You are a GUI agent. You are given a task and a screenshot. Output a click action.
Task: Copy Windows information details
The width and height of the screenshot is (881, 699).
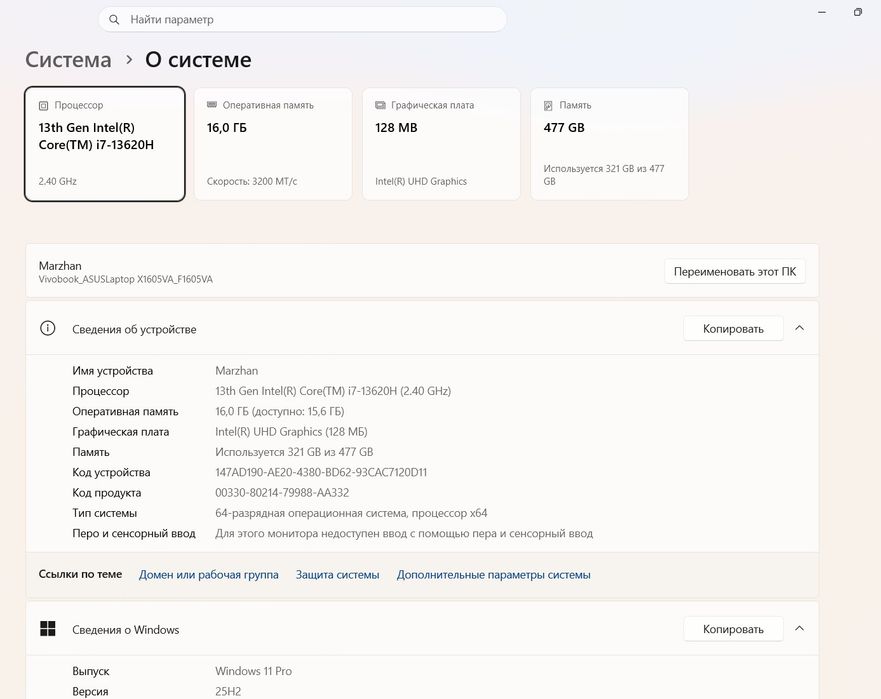733,629
